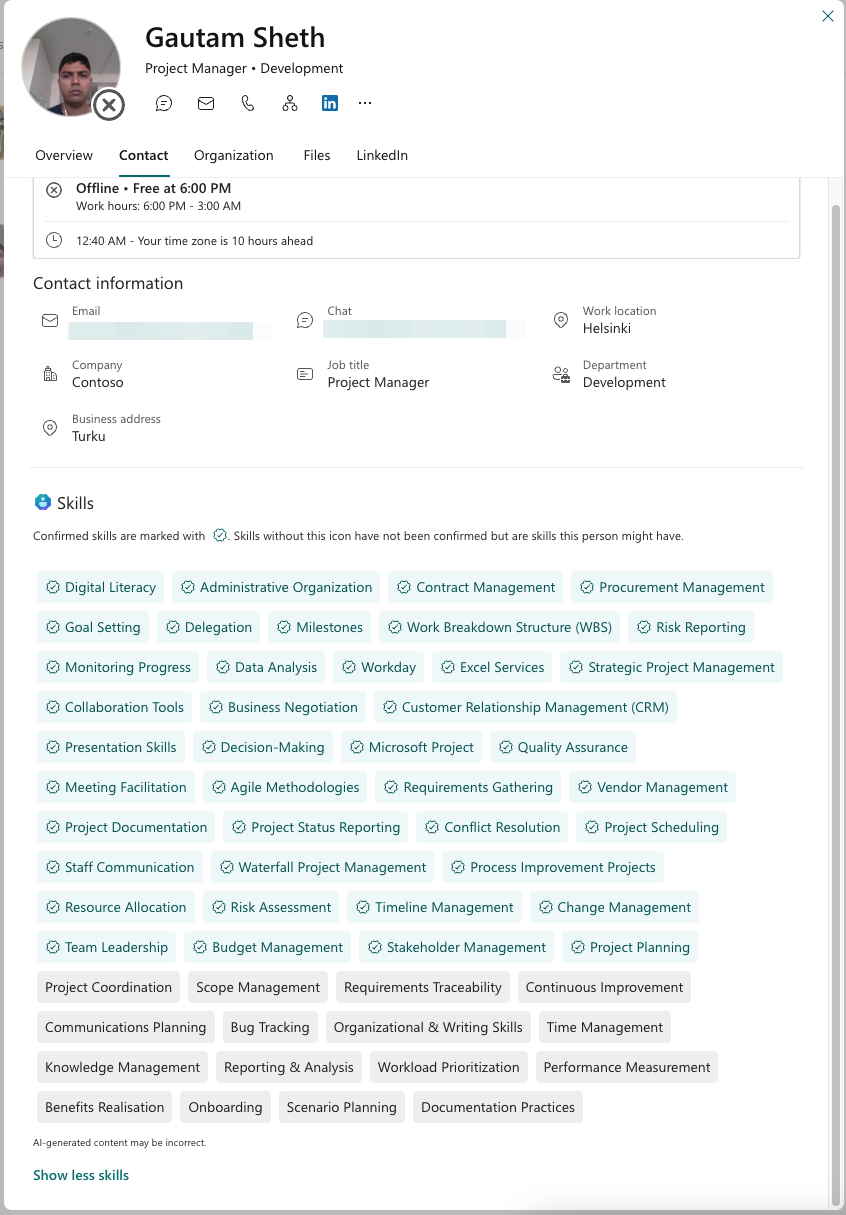Click the Milestones skill chip

coord(320,627)
